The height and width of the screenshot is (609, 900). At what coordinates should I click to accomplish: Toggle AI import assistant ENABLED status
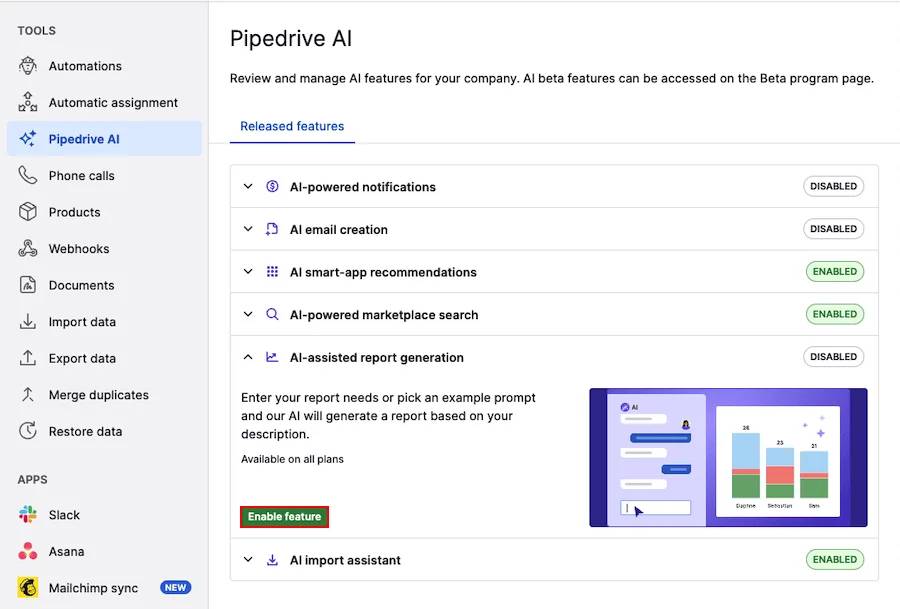(834, 559)
